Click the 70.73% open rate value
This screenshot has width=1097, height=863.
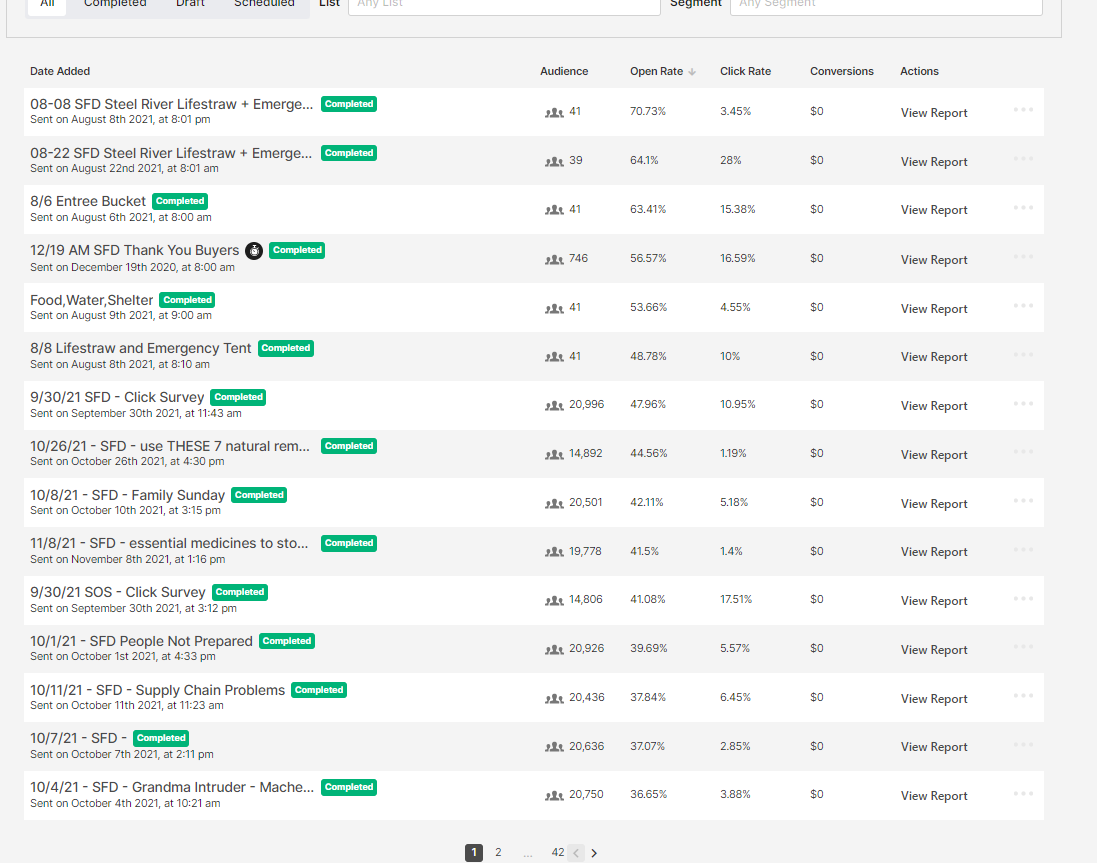point(648,111)
